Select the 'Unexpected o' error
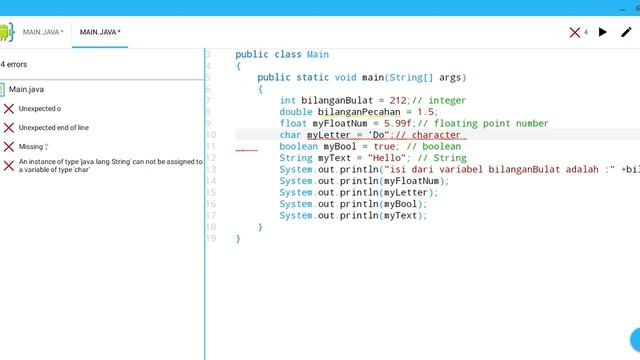Viewport: 640px width, 360px height. 40,109
